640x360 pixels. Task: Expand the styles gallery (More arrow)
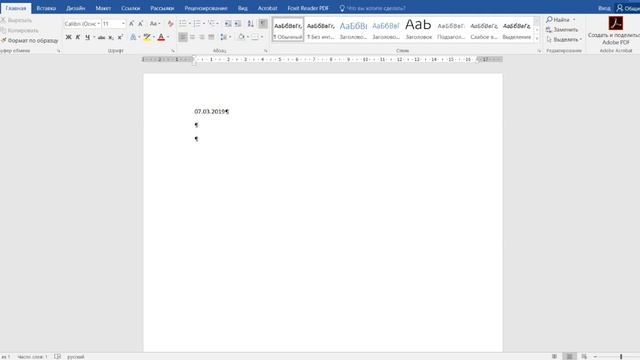(x=537, y=38)
